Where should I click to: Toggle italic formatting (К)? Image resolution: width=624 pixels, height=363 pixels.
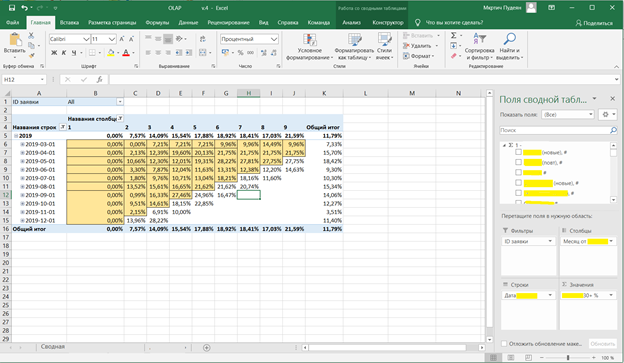point(64,53)
